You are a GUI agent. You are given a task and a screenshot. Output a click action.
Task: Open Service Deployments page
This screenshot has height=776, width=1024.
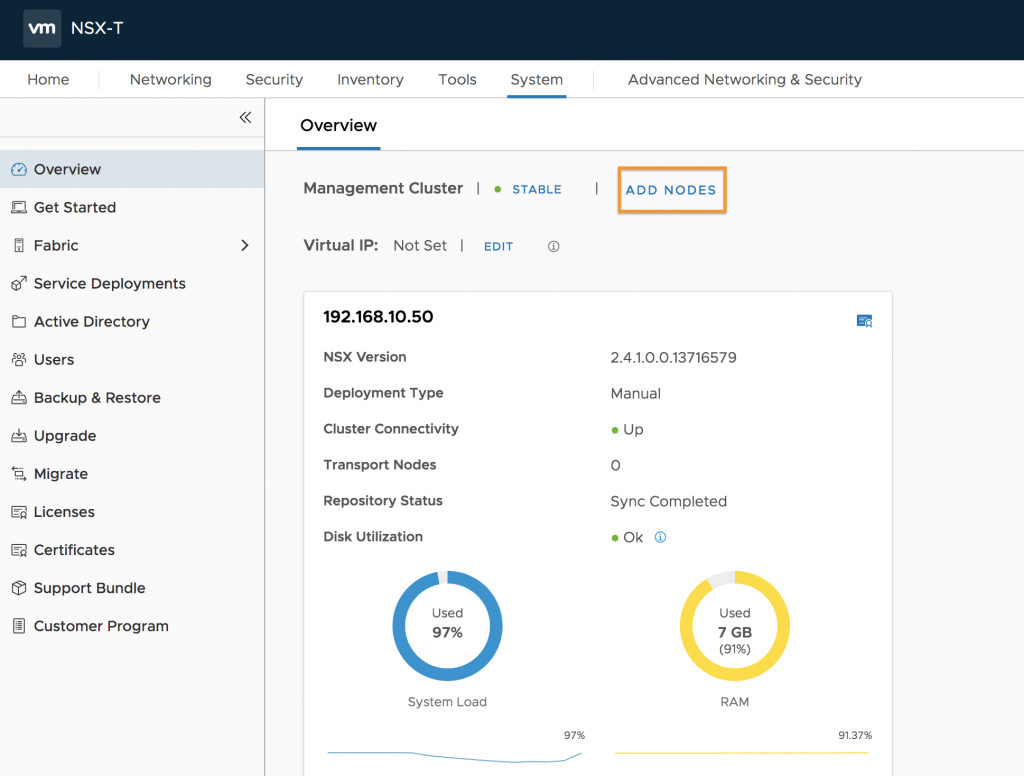(x=132, y=283)
